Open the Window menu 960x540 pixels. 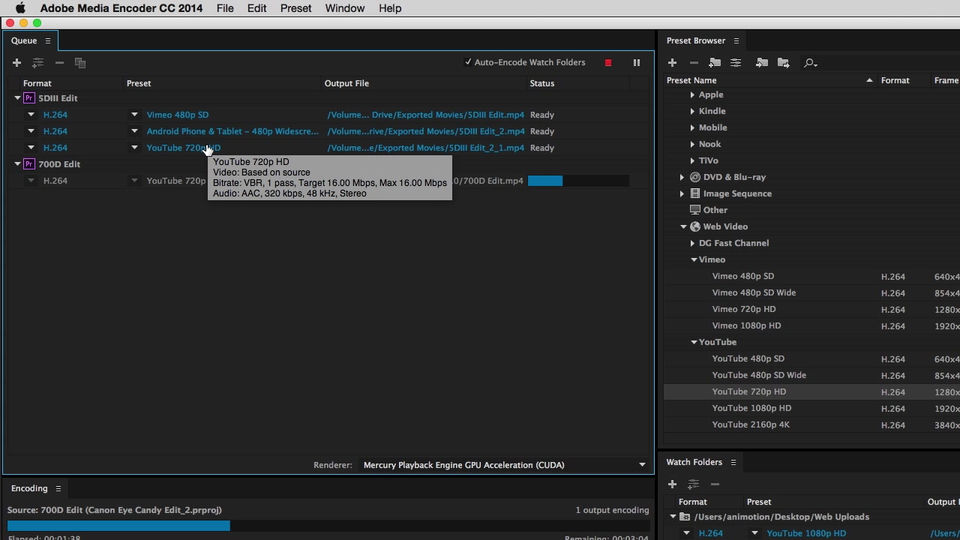pos(345,9)
